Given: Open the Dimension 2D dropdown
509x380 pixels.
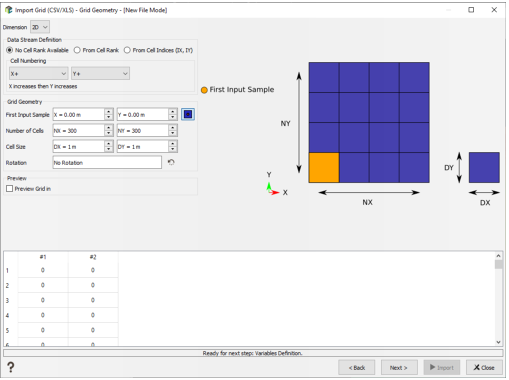Looking at the screenshot, I should click(x=40, y=27).
